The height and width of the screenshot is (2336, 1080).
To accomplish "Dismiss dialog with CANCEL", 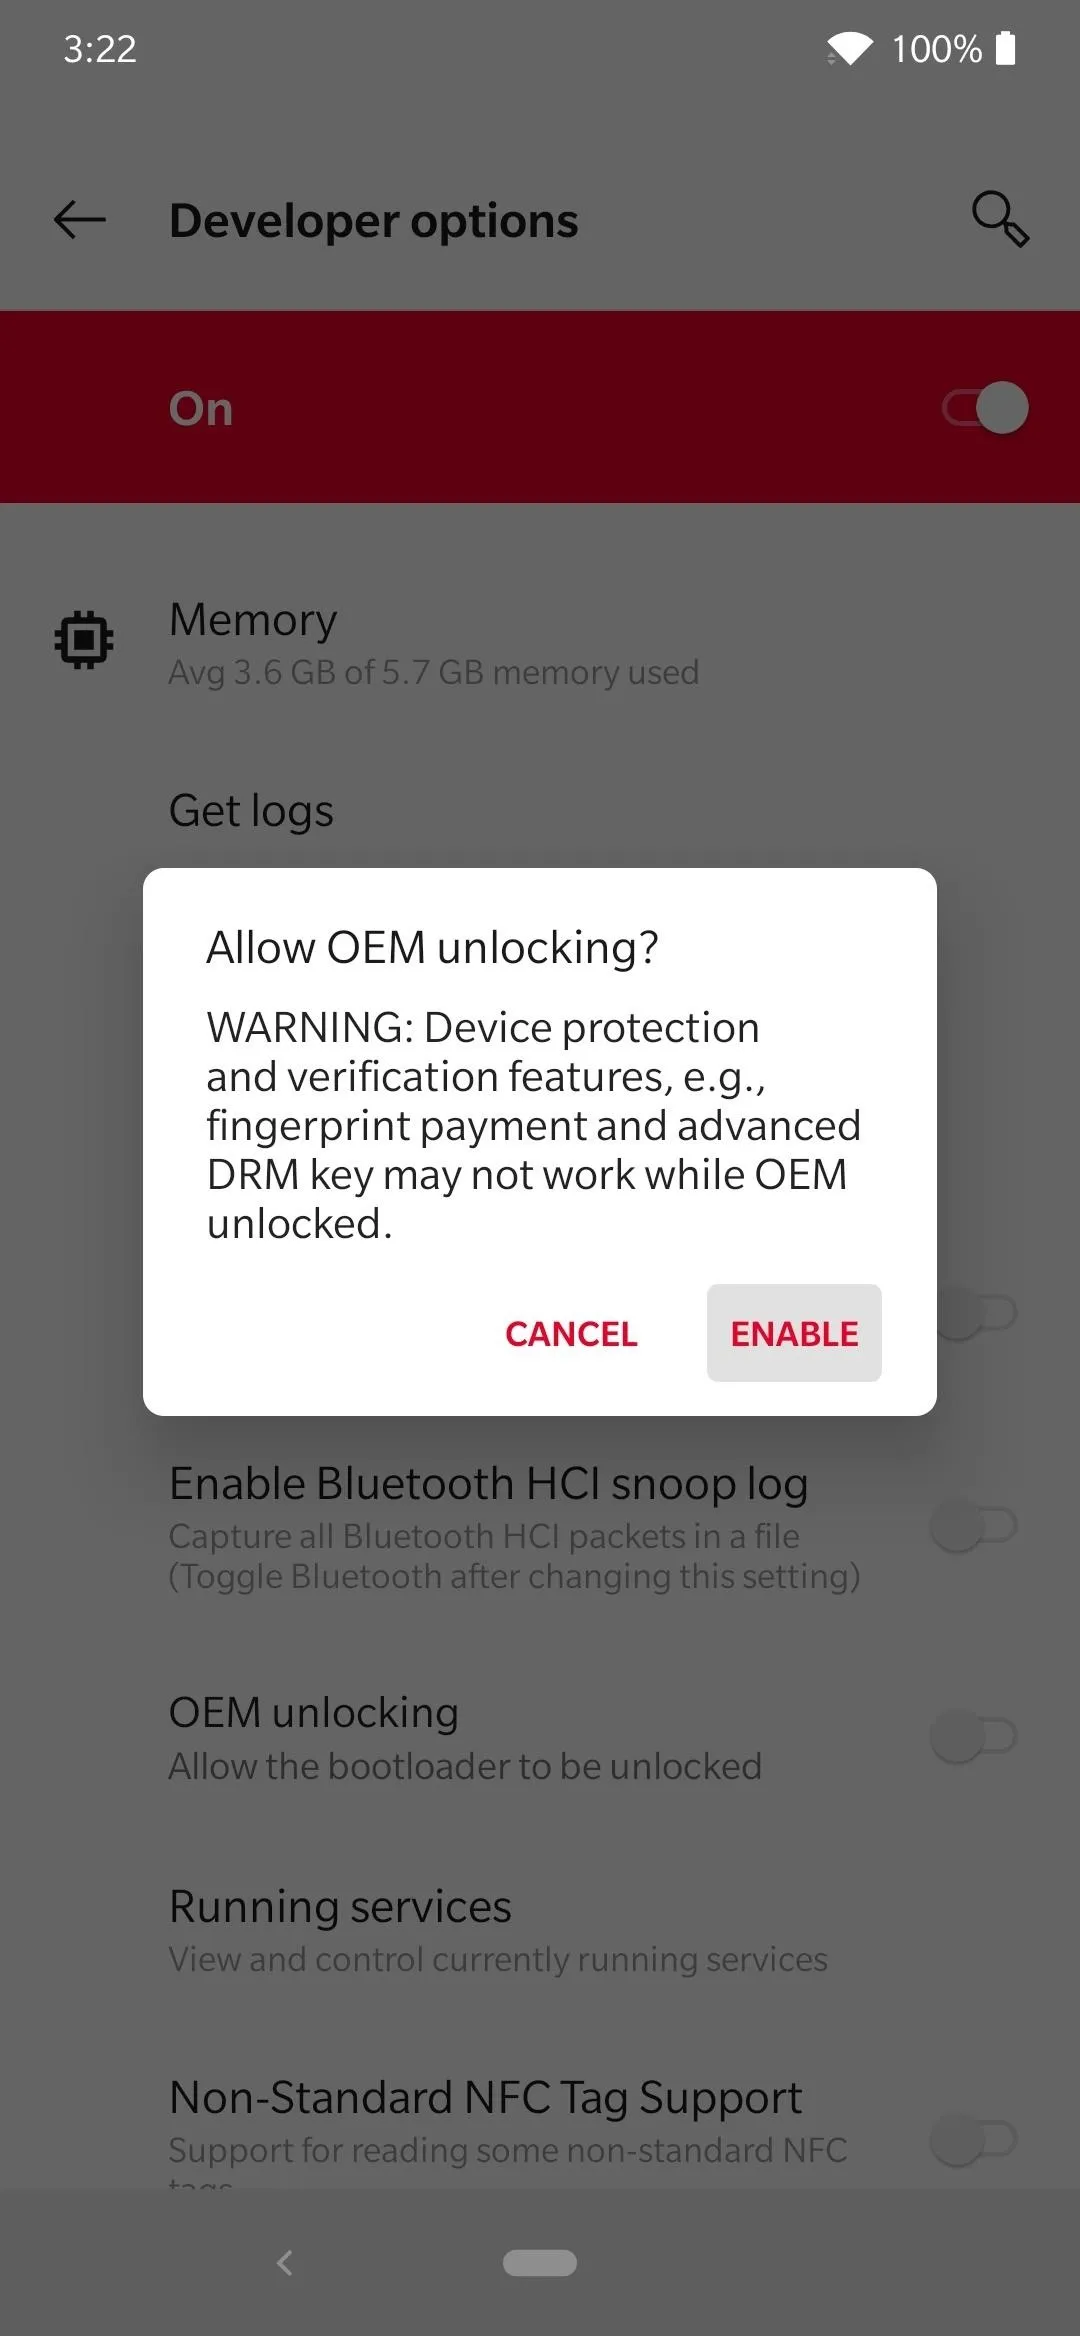I will pyautogui.click(x=571, y=1333).
